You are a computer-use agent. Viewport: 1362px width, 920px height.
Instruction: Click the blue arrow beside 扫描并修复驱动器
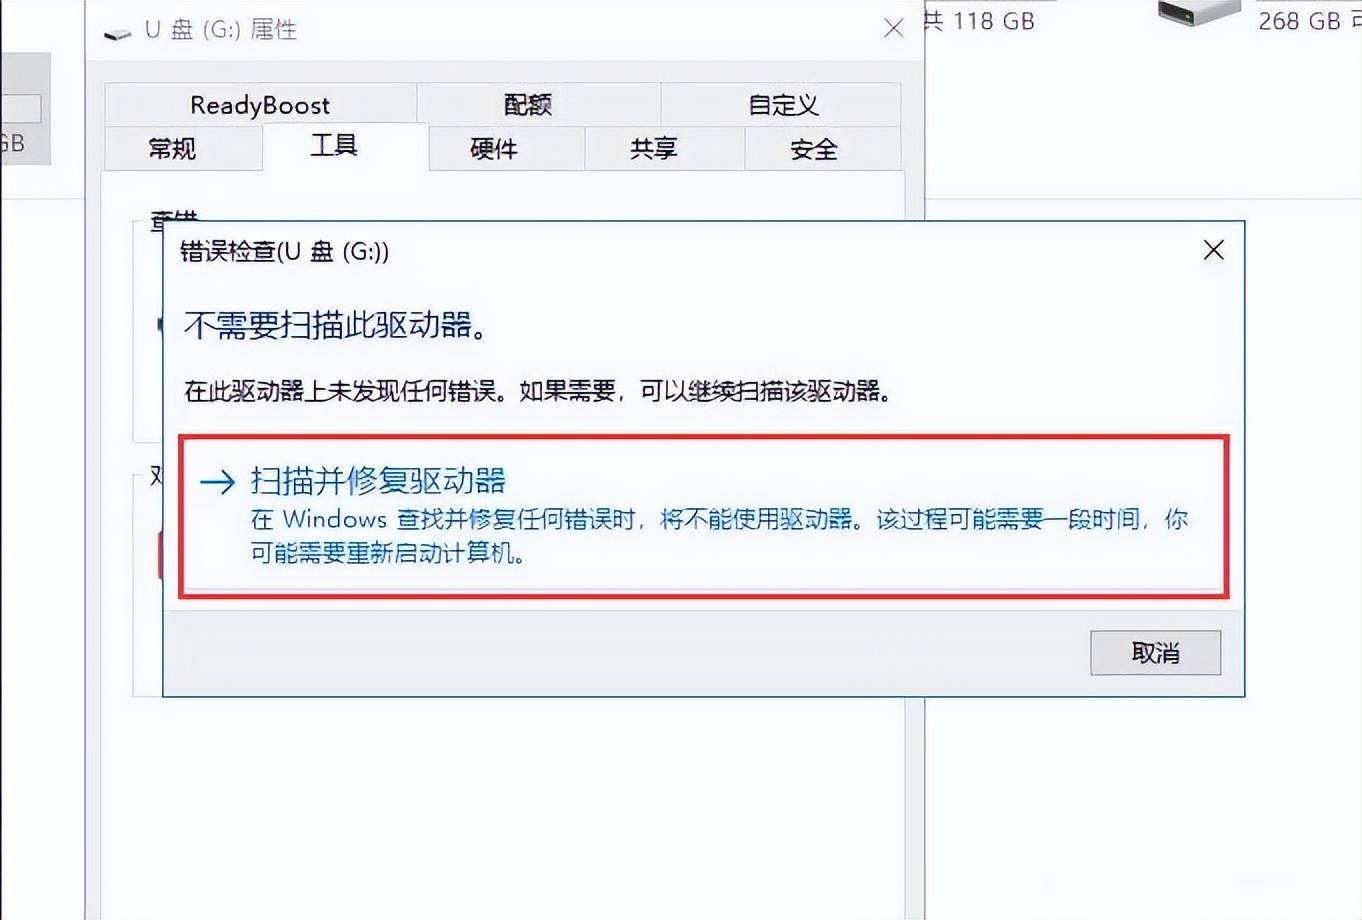point(217,483)
